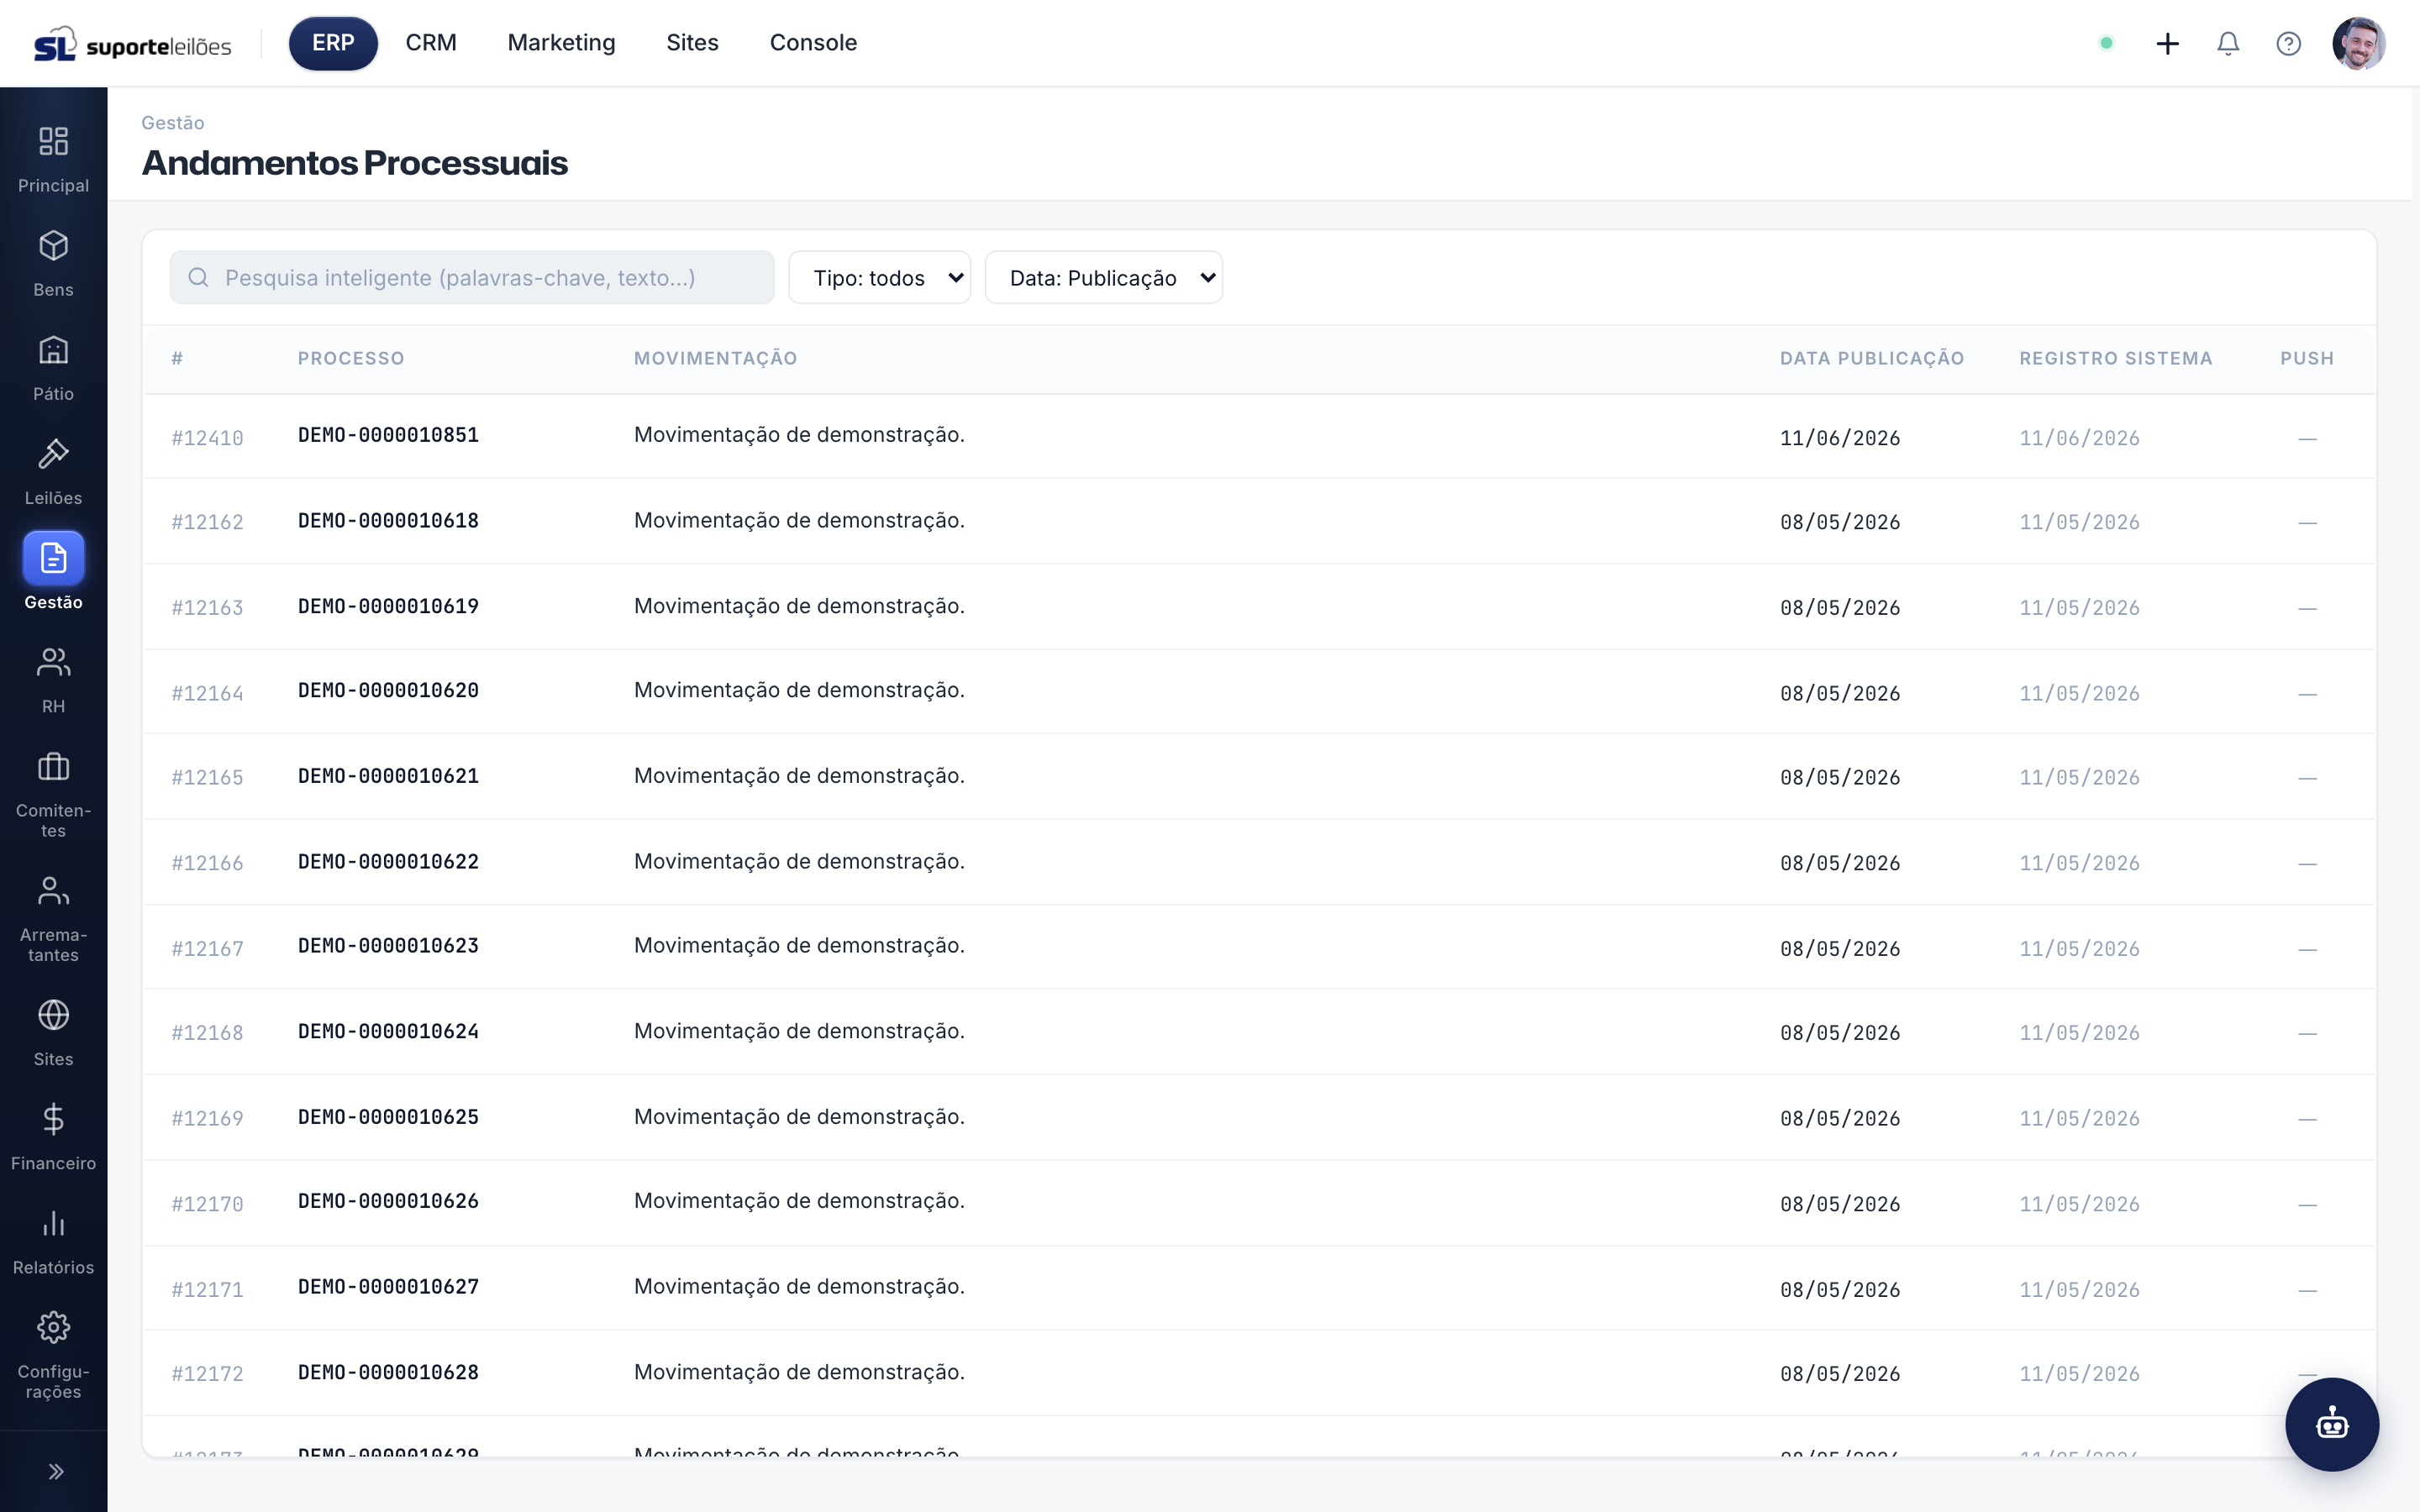Open user profile avatar
The height and width of the screenshot is (1512, 2420).
point(2358,43)
